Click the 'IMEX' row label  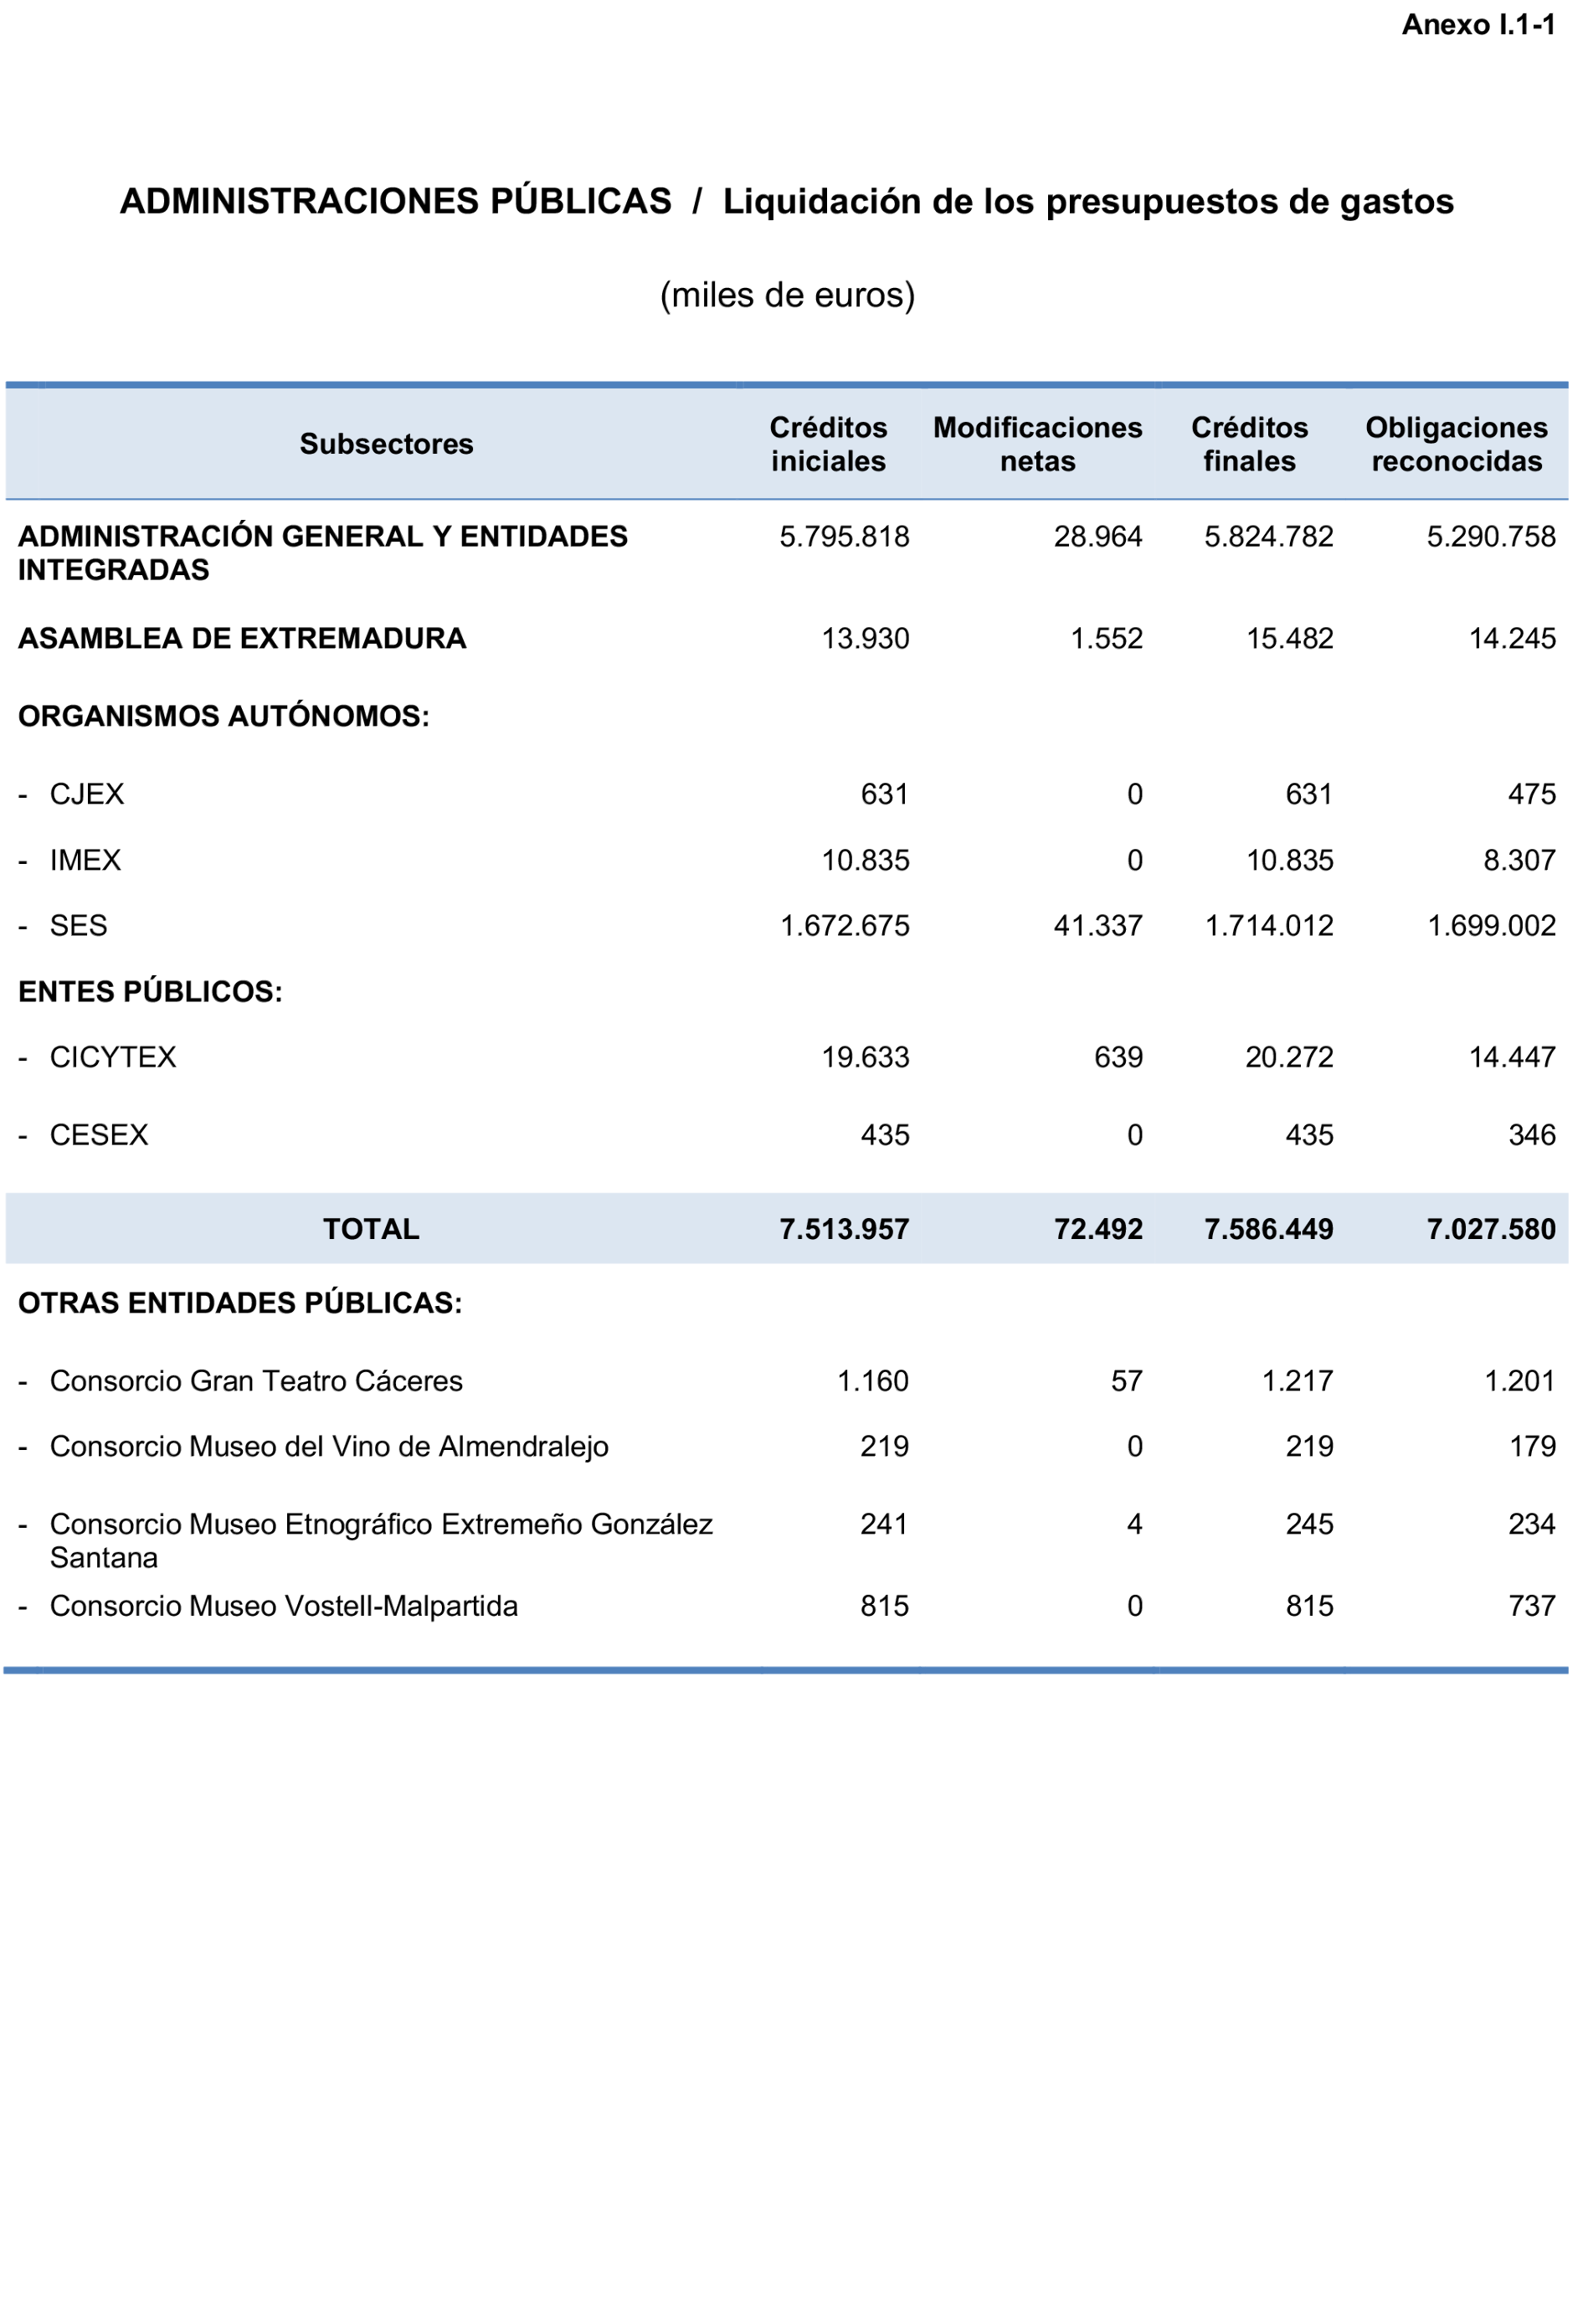pos(85,861)
